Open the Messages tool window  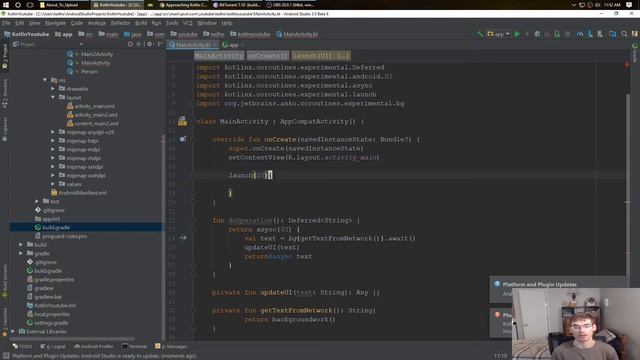point(171,346)
